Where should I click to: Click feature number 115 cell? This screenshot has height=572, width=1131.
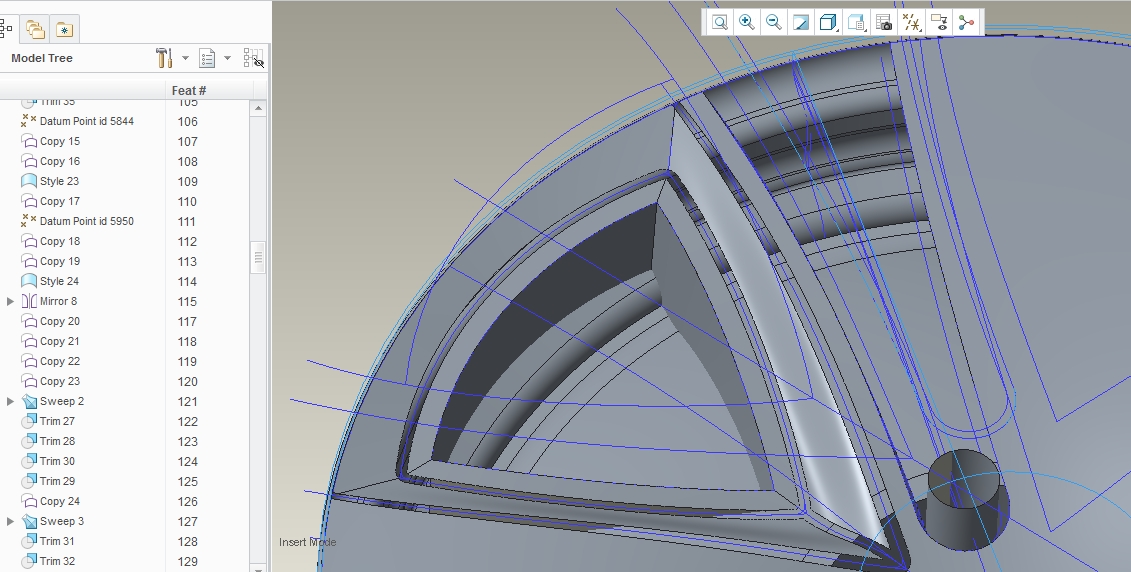(x=188, y=302)
